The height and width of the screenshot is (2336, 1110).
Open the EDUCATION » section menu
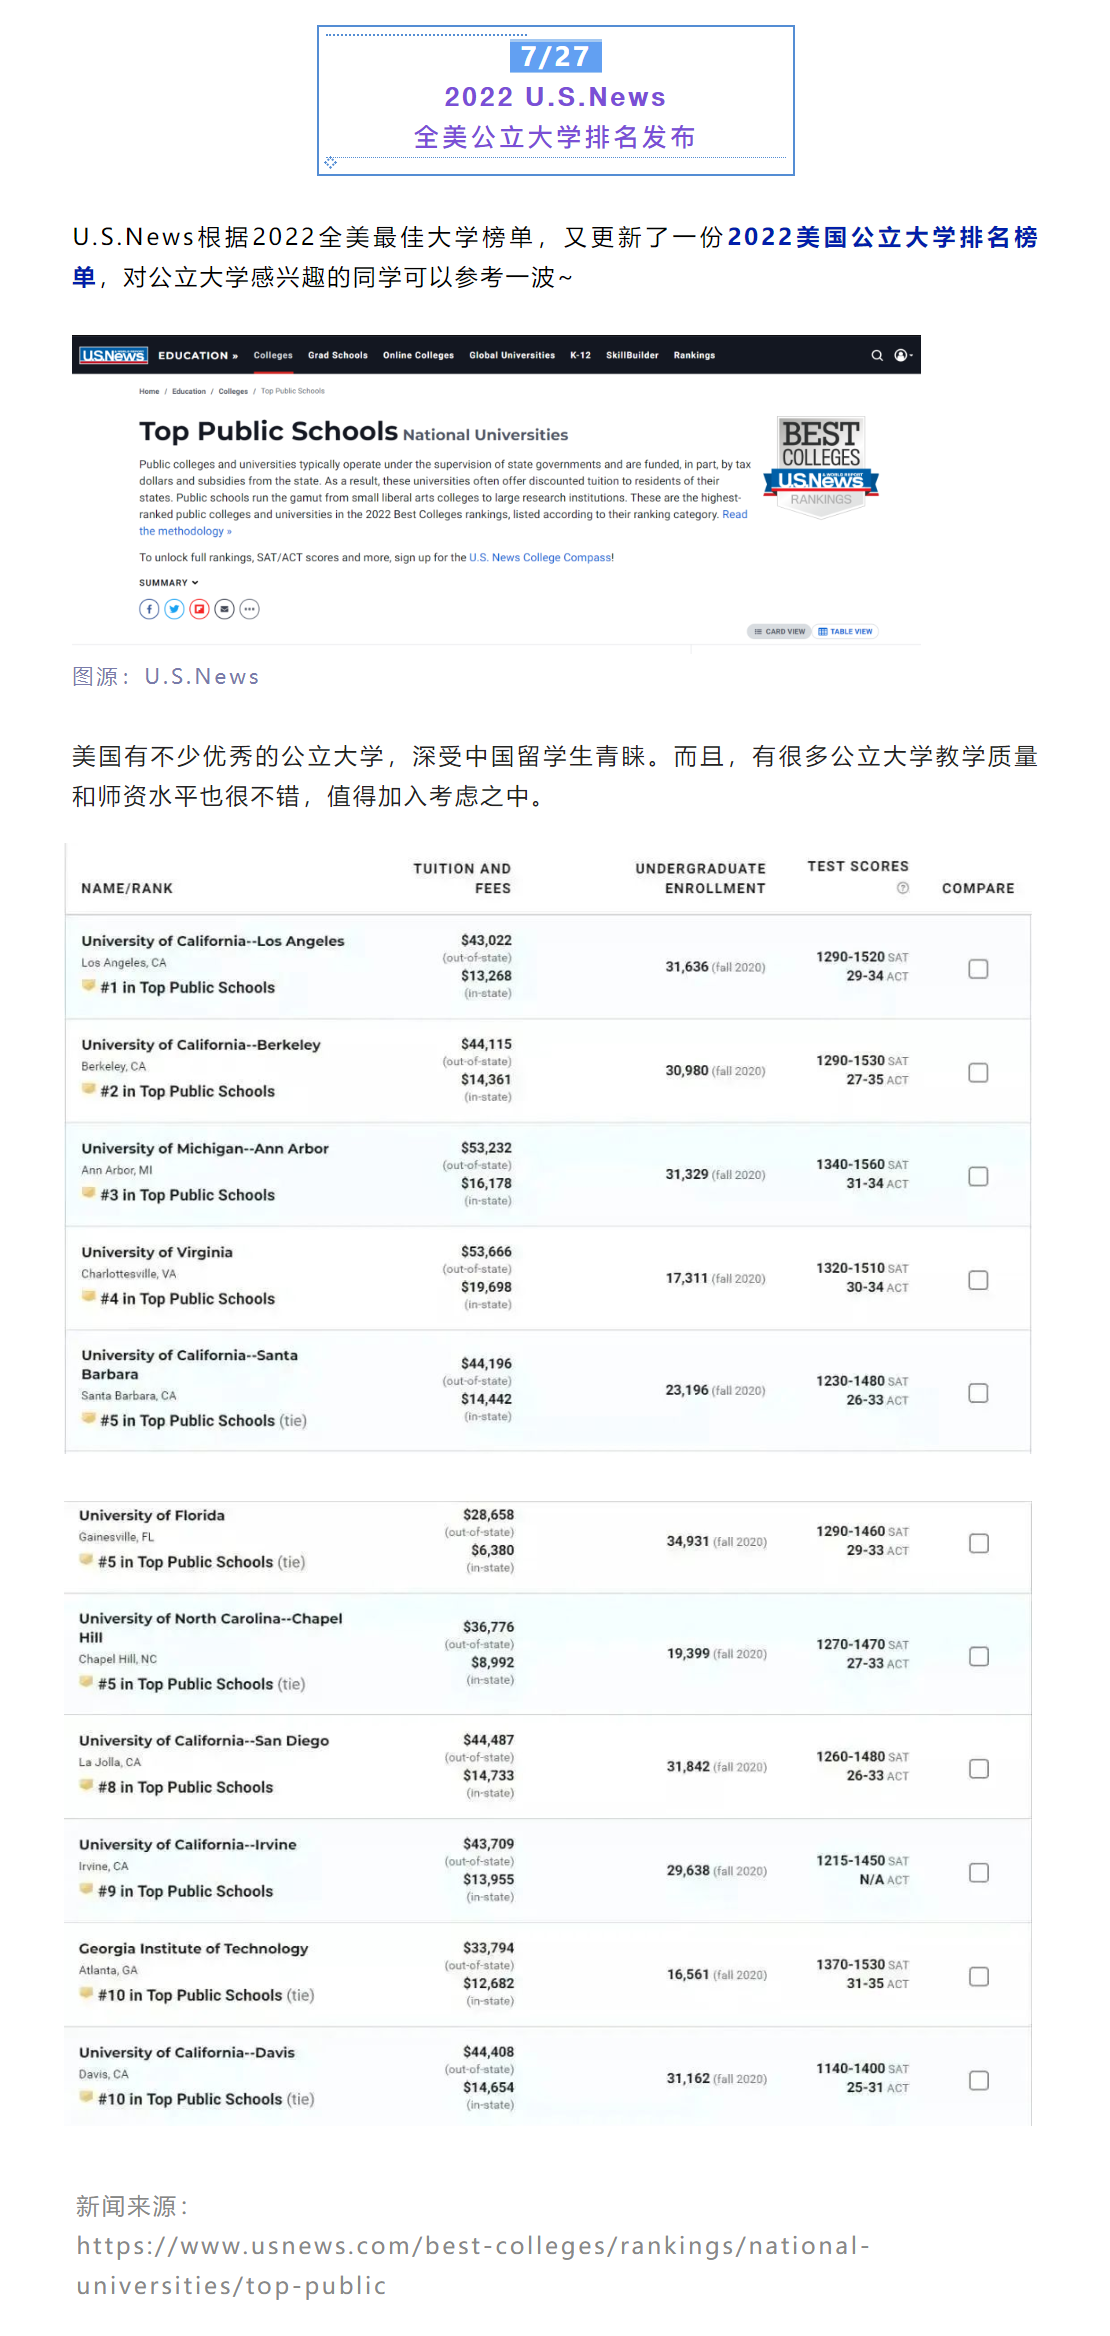(x=198, y=355)
